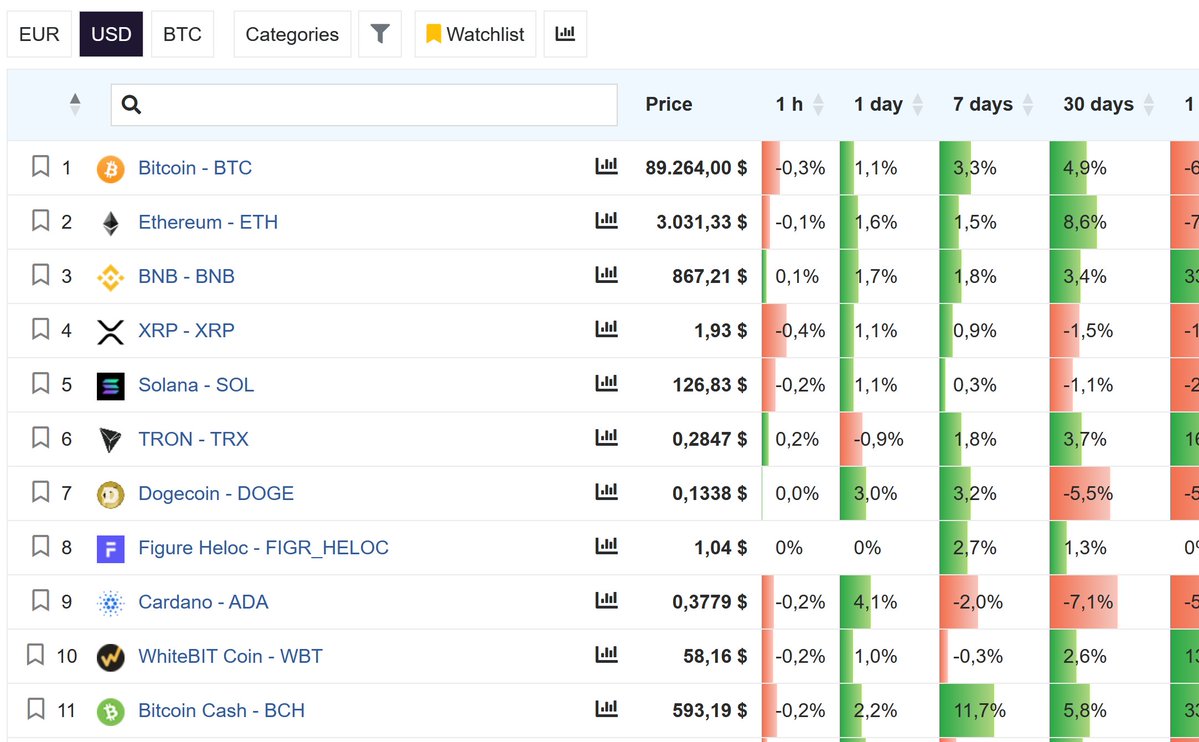Open the Categories selector
The height and width of the screenshot is (742, 1199).
[x=291, y=33]
